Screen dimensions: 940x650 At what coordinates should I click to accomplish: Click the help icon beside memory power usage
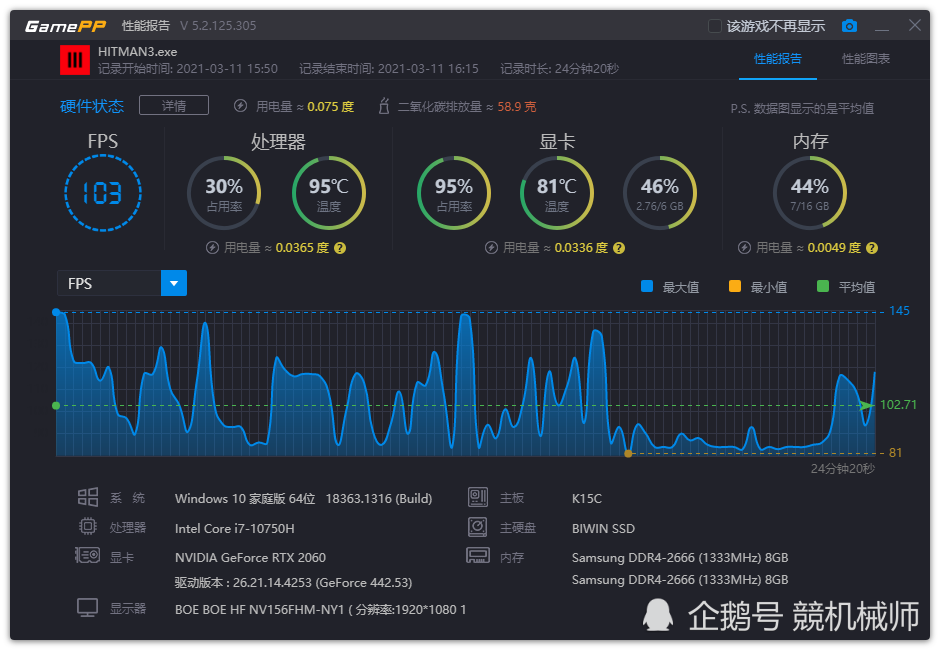coord(872,248)
